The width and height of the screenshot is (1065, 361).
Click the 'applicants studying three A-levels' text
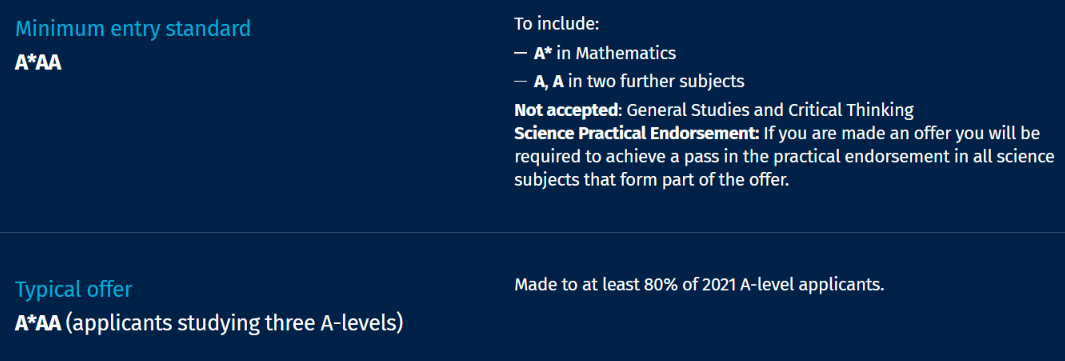(235, 324)
